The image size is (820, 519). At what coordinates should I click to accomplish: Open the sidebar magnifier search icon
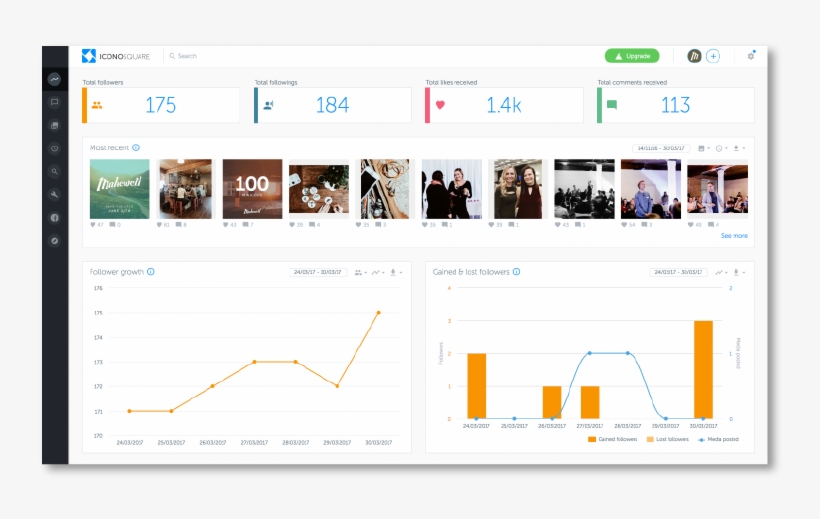[54, 171]
